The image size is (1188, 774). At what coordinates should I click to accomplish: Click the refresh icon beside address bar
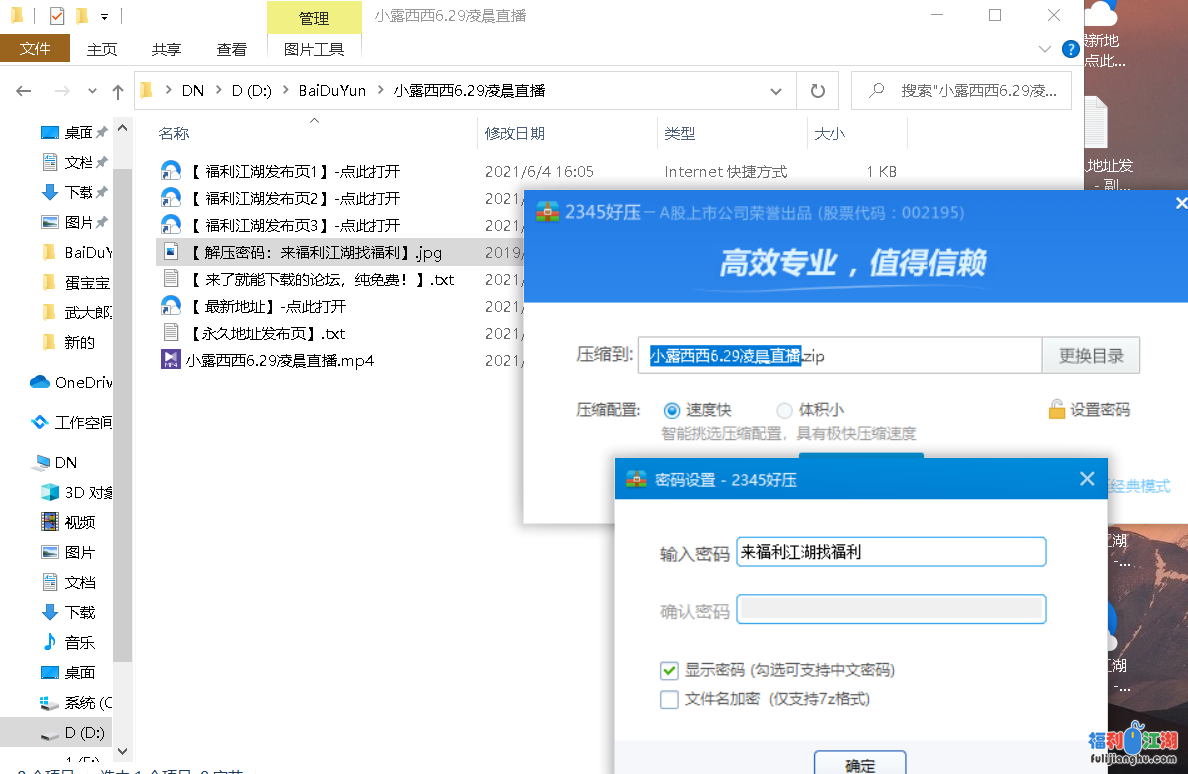tap(817, 91)
